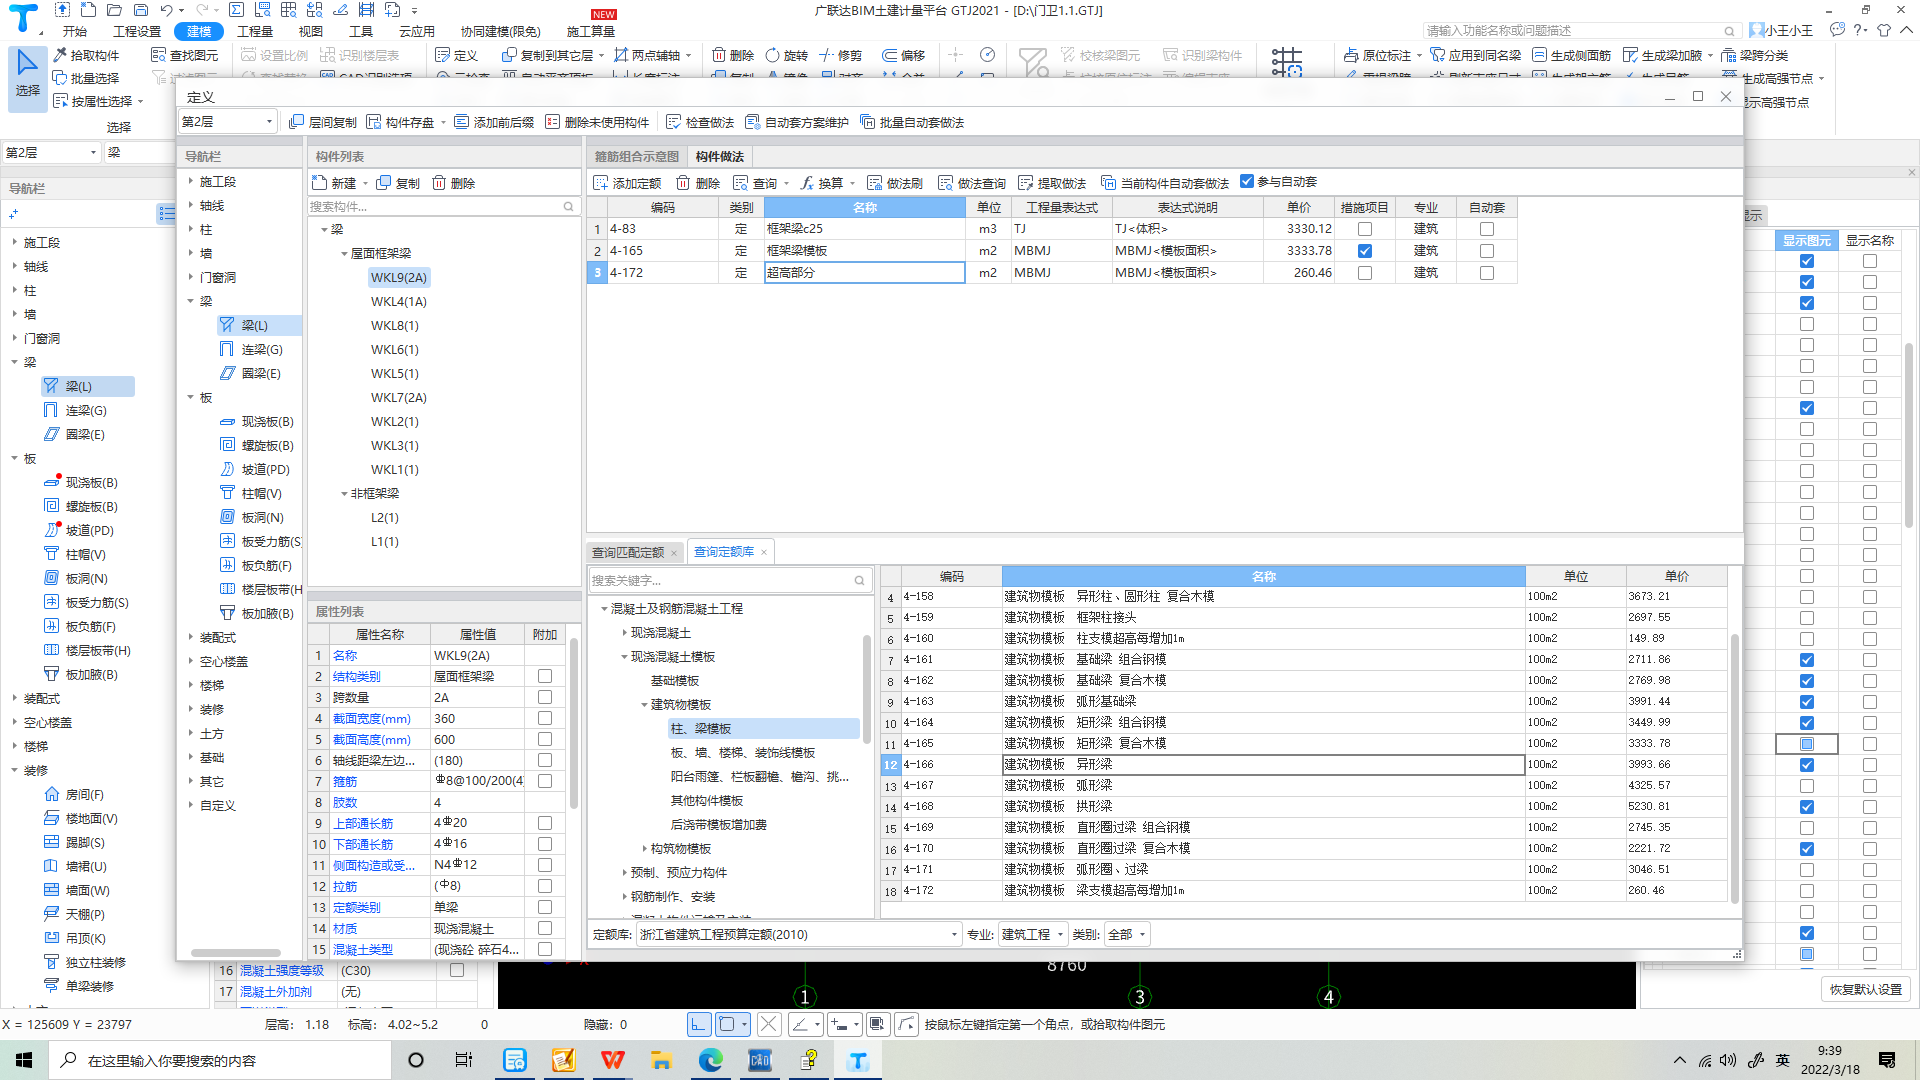Expand 现浇混凝土 node in quota tree

point(624,633)
